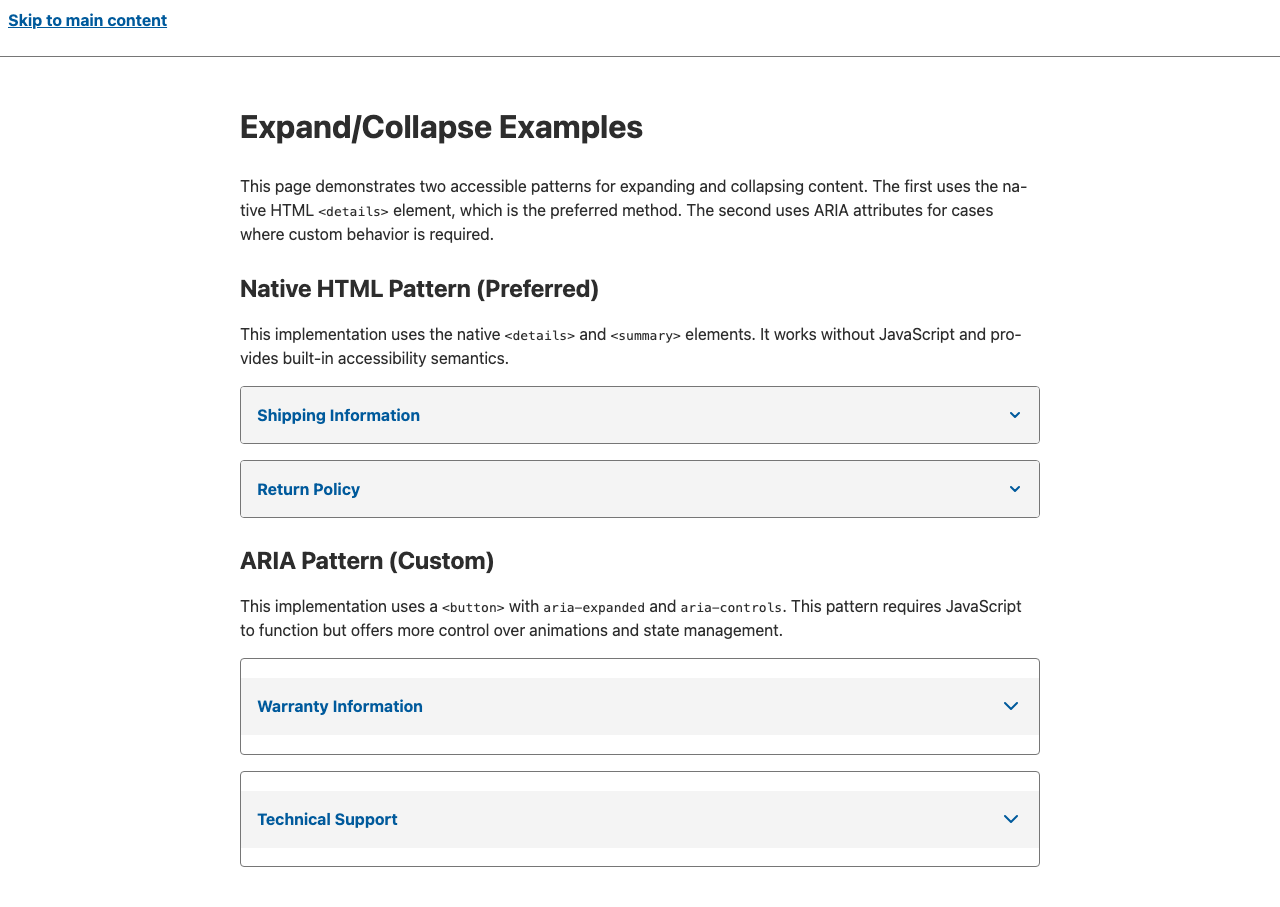Click the Expand/Collapse Examples page heading
The height and width of the screenshot is (907, 1280).
[441, 127]
